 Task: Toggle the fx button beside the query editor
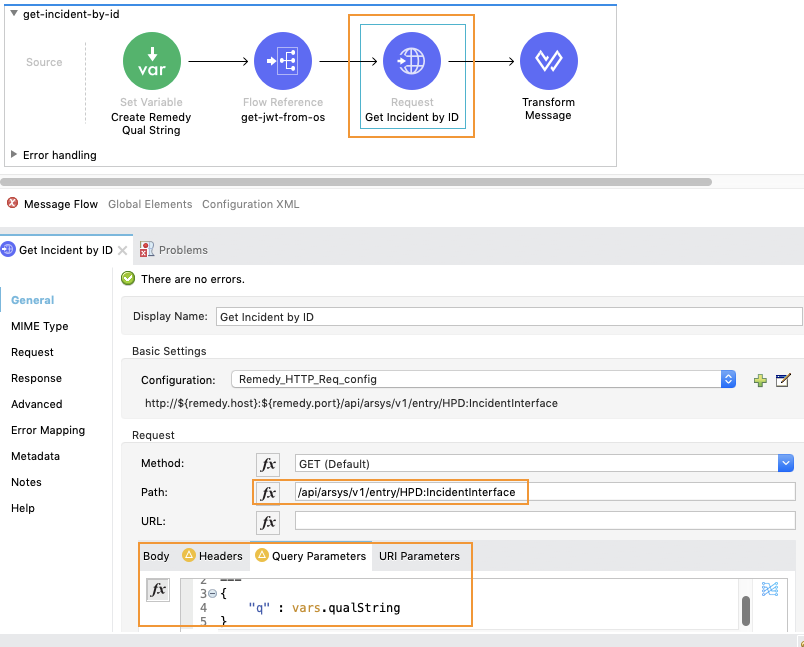(158, 590)
